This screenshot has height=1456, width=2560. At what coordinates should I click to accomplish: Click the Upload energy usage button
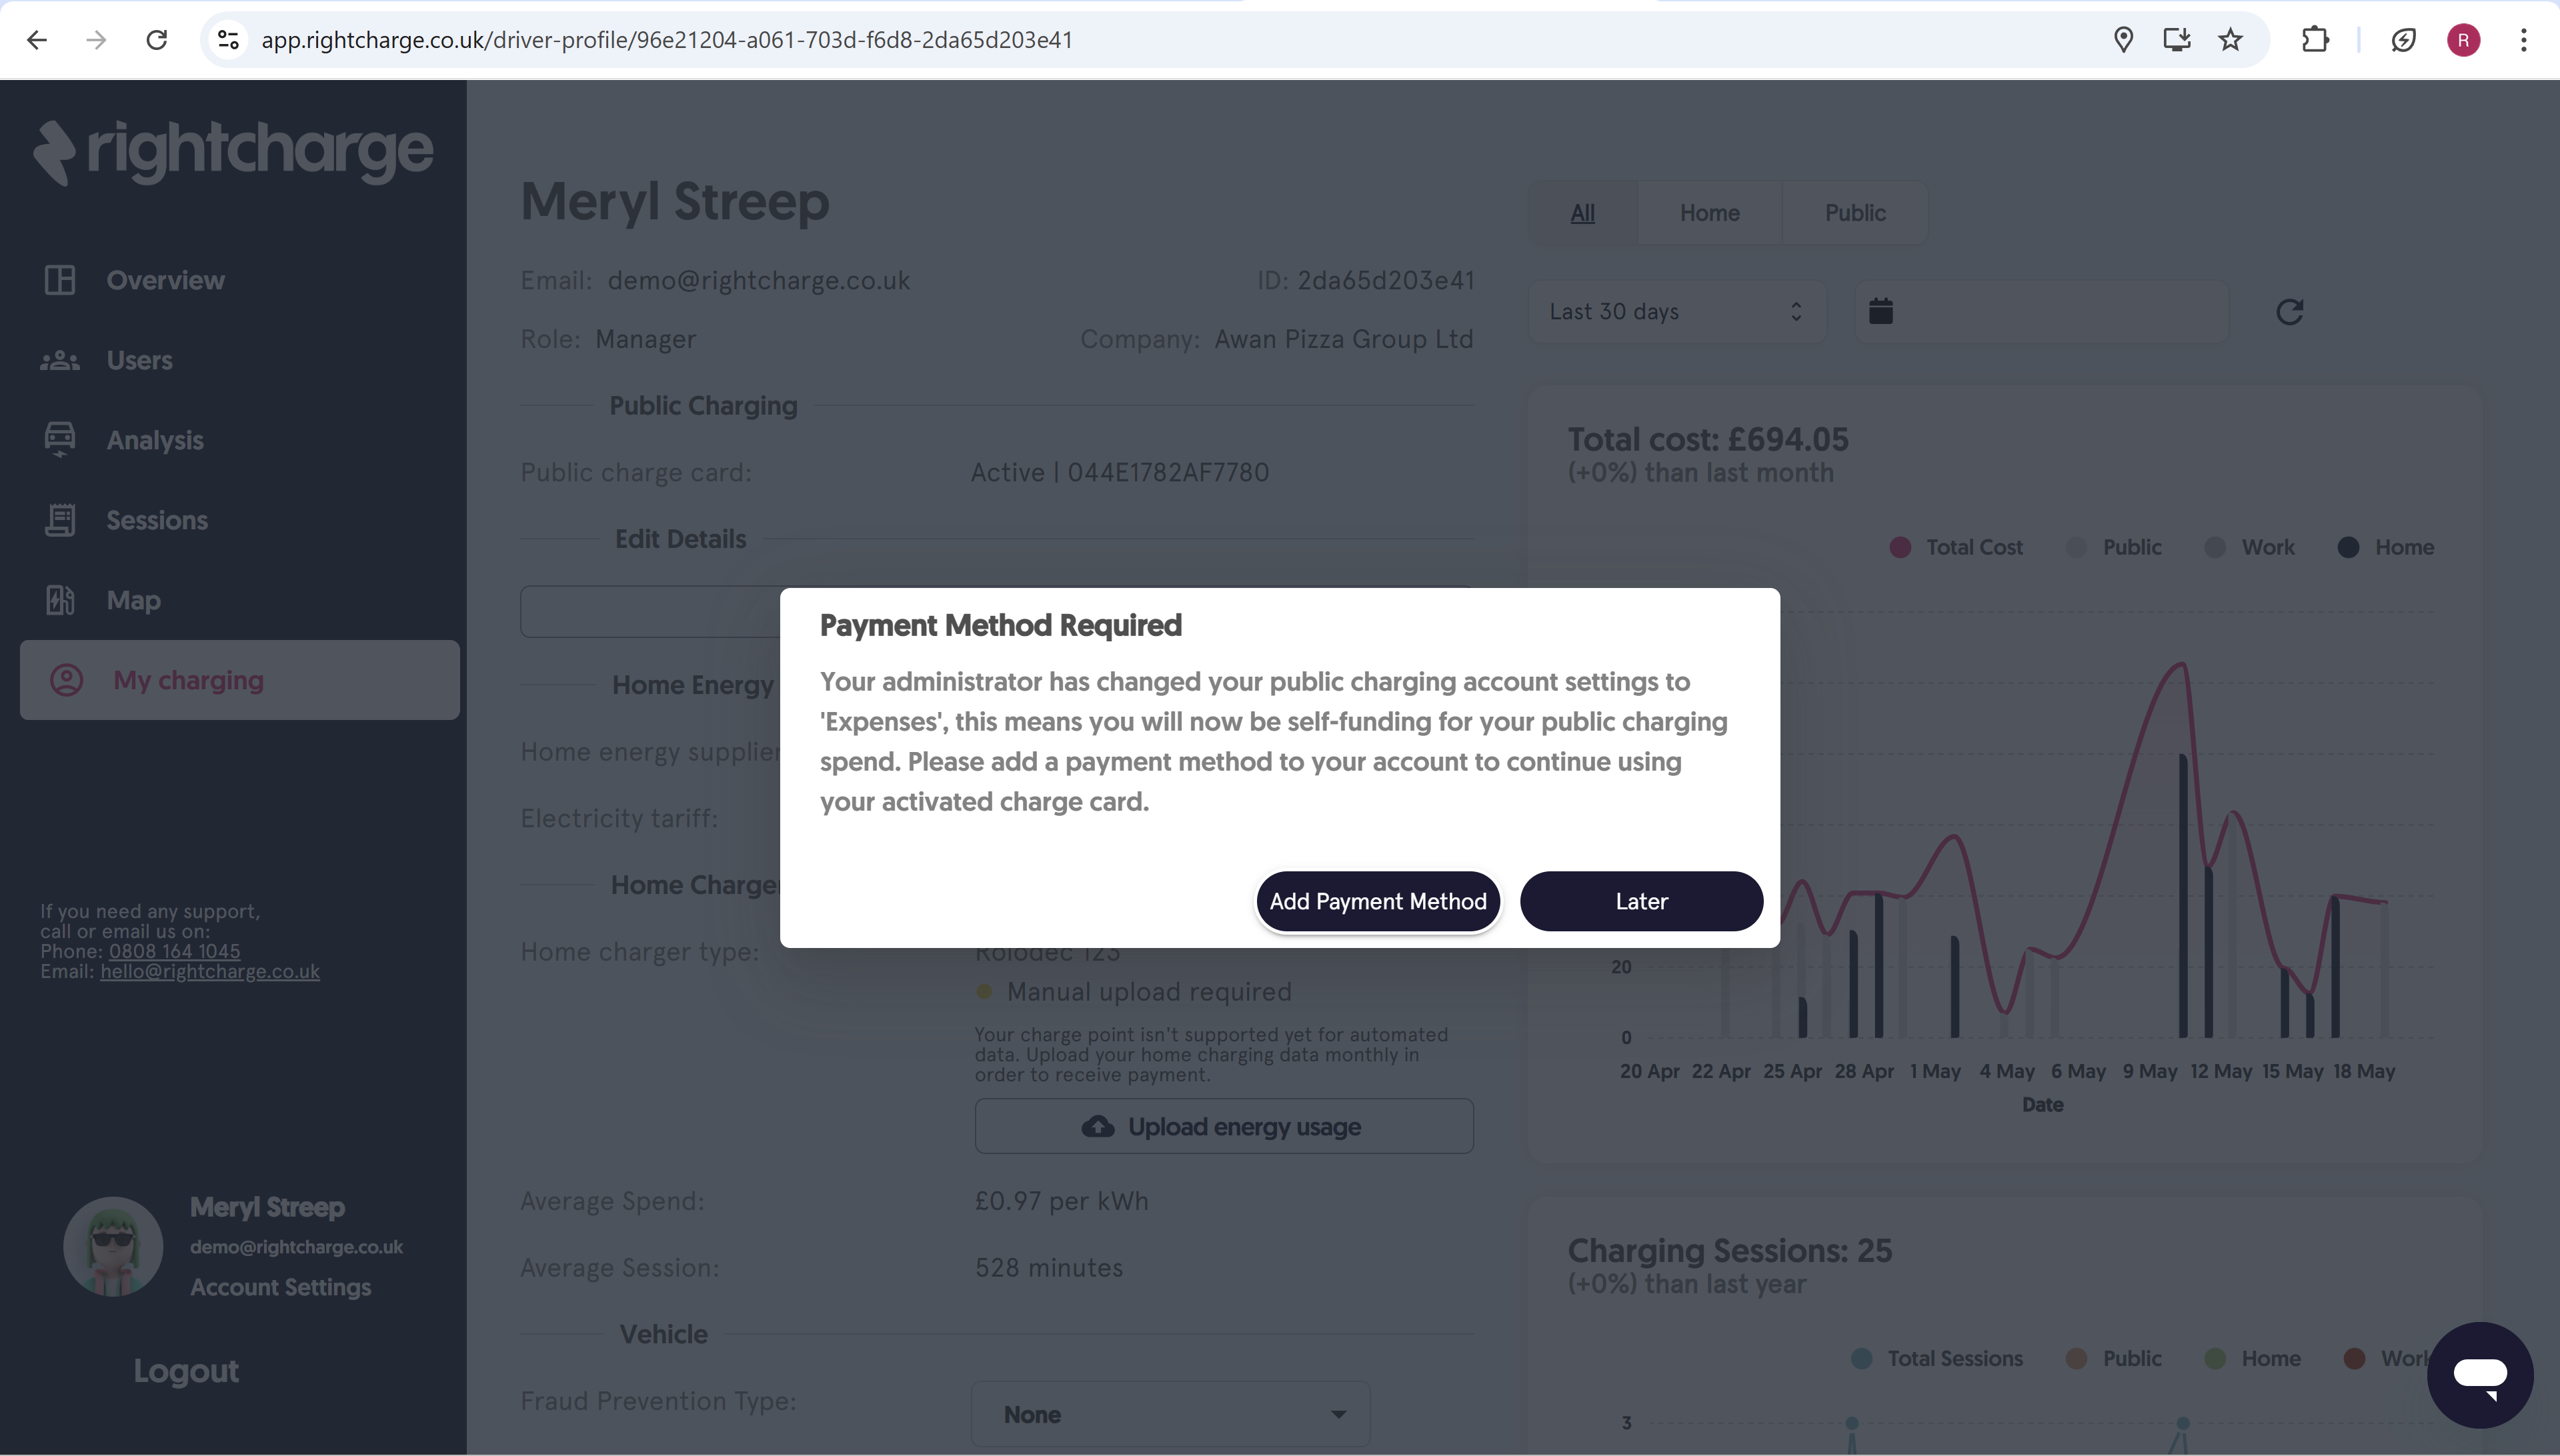1224,1126
